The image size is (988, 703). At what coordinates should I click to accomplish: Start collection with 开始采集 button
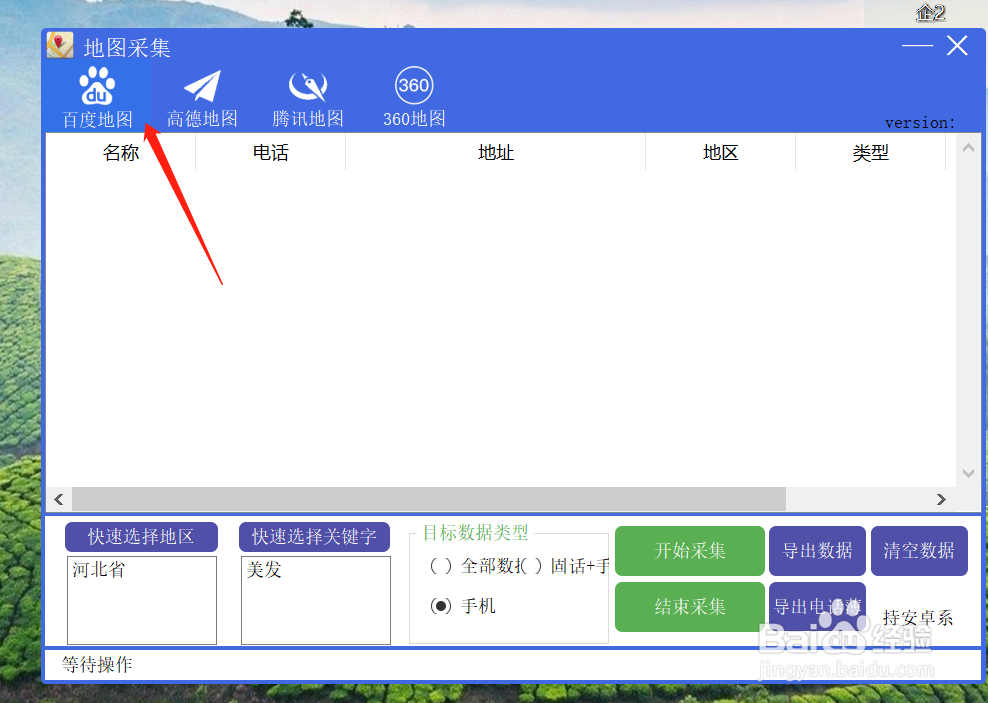pyautogui.click(x=689, y=551)
